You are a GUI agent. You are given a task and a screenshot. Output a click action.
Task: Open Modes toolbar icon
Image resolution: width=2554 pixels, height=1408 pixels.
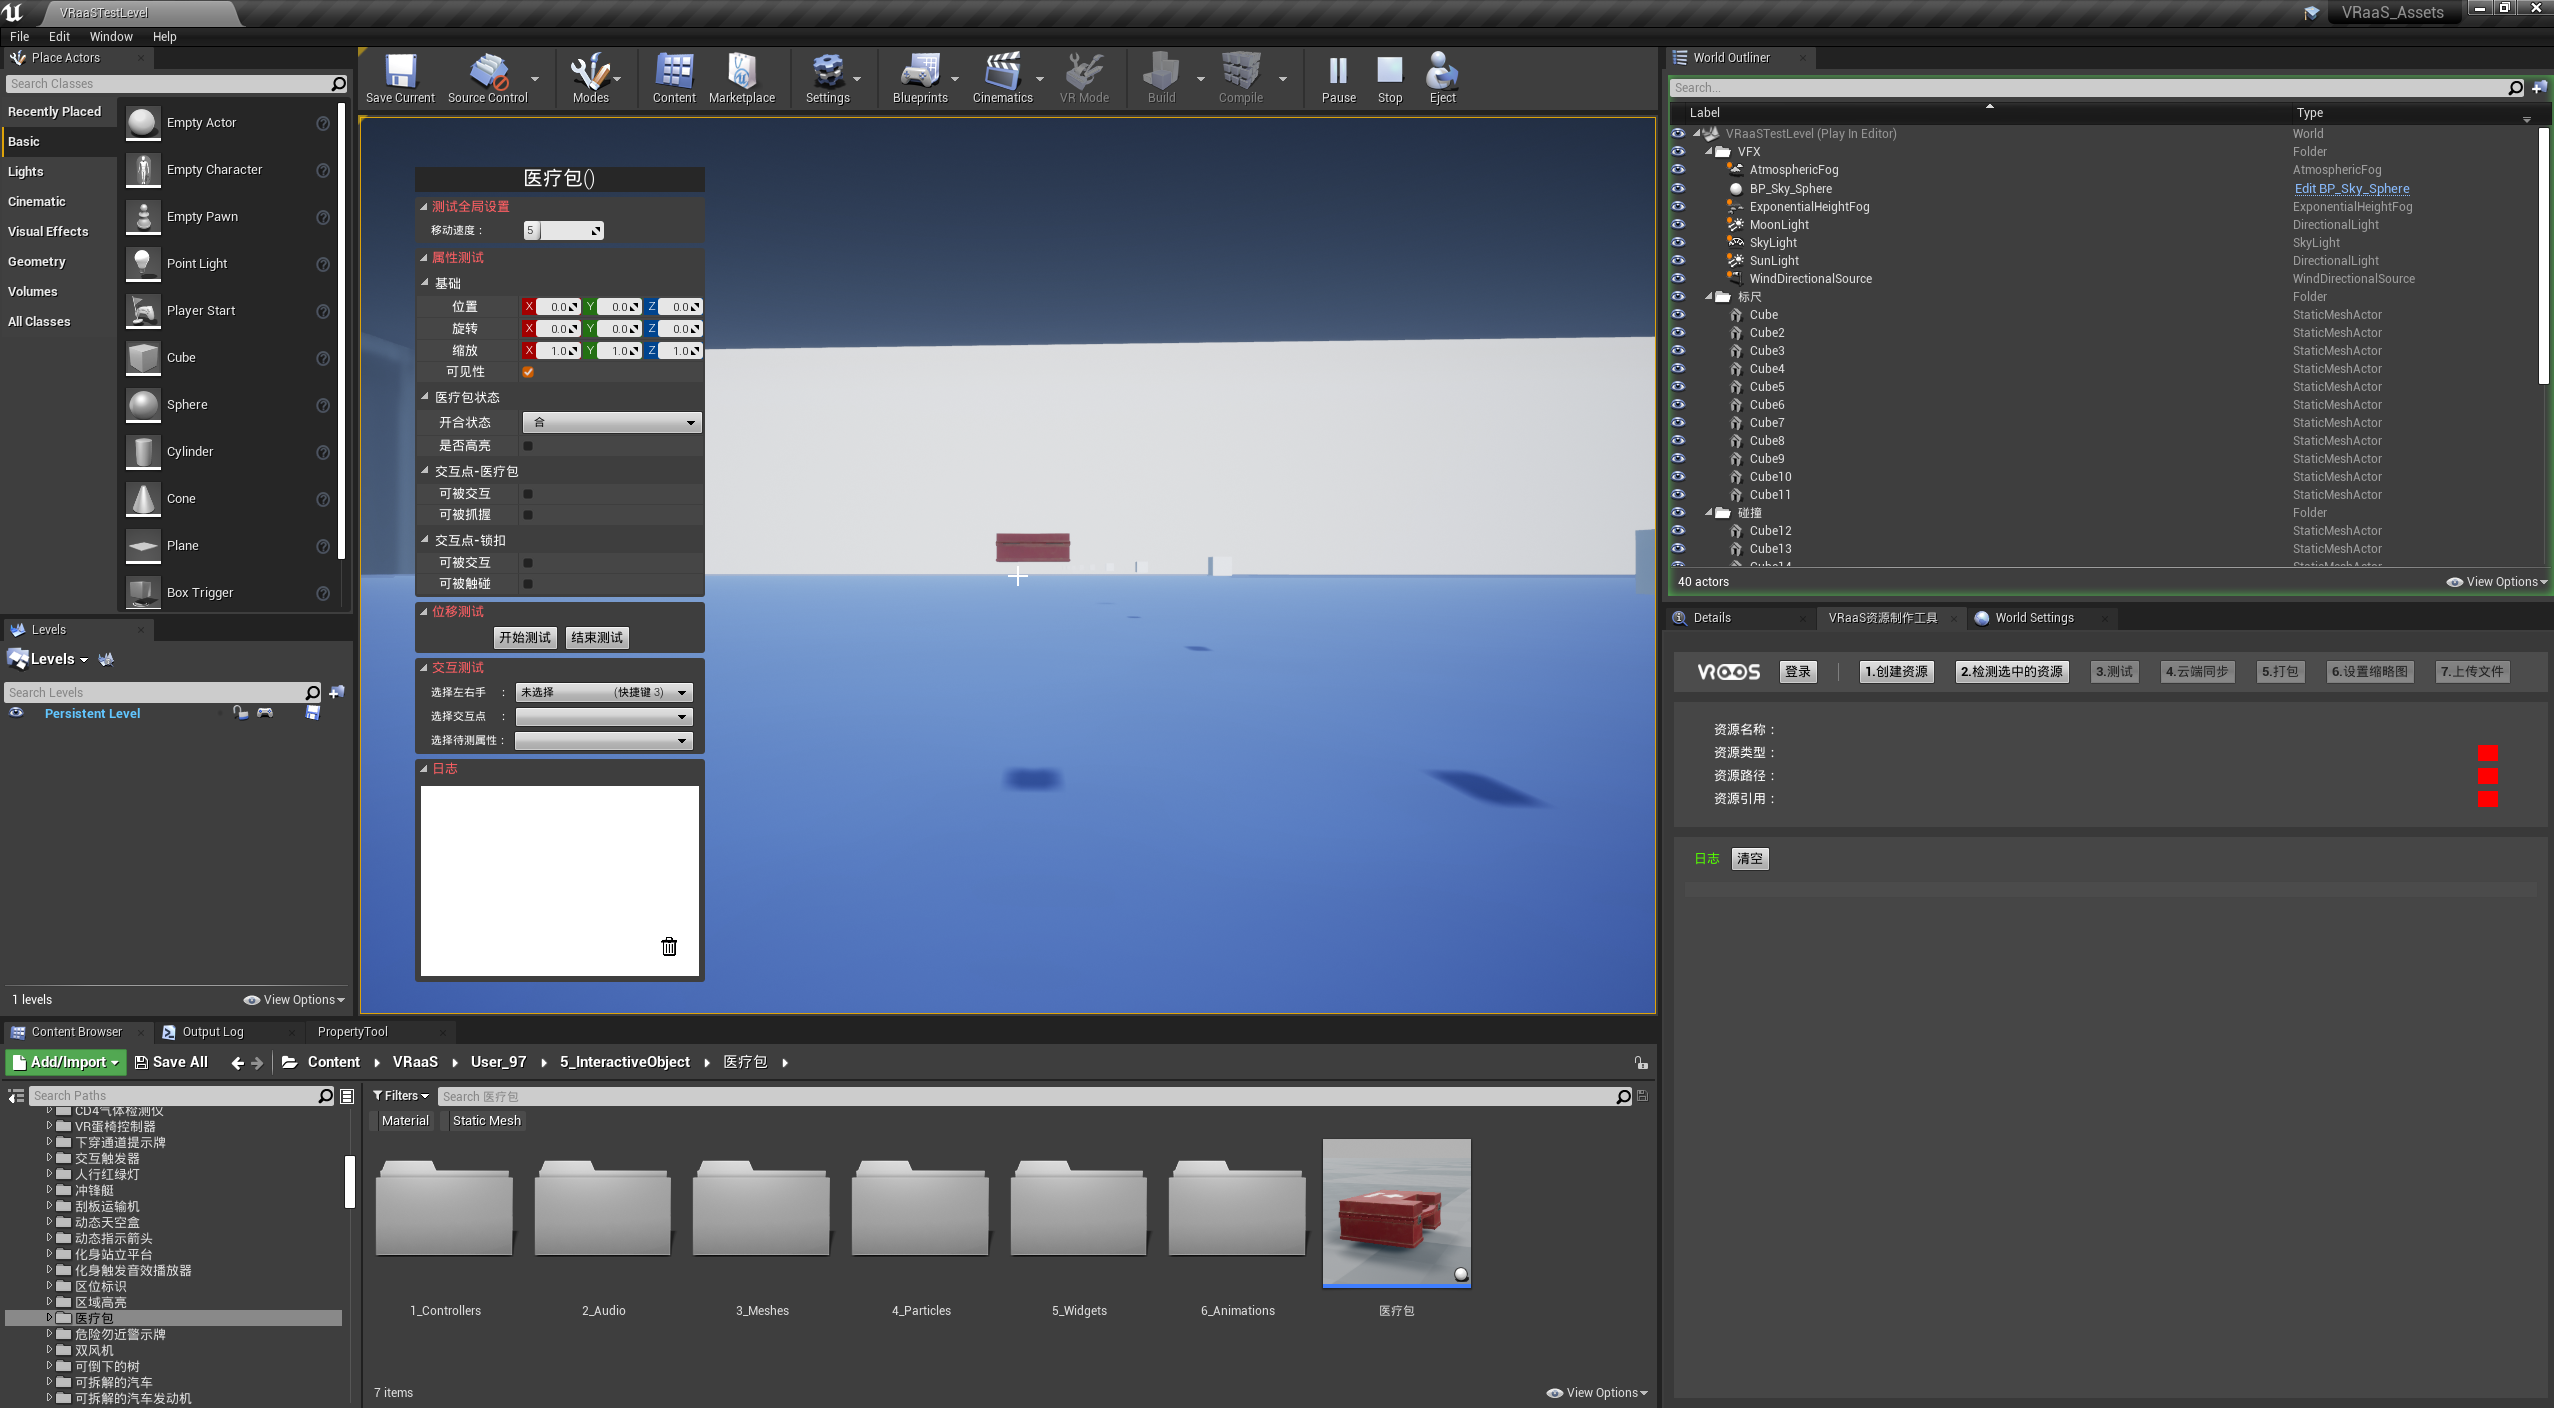(x=590, y=78)
